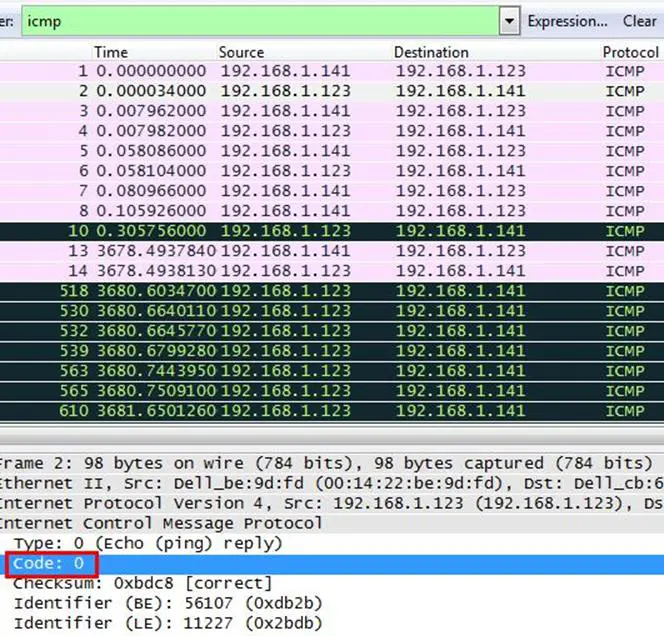Click the Clear filter button
This screenshot has width=664, height=636.
pos(640,21)
